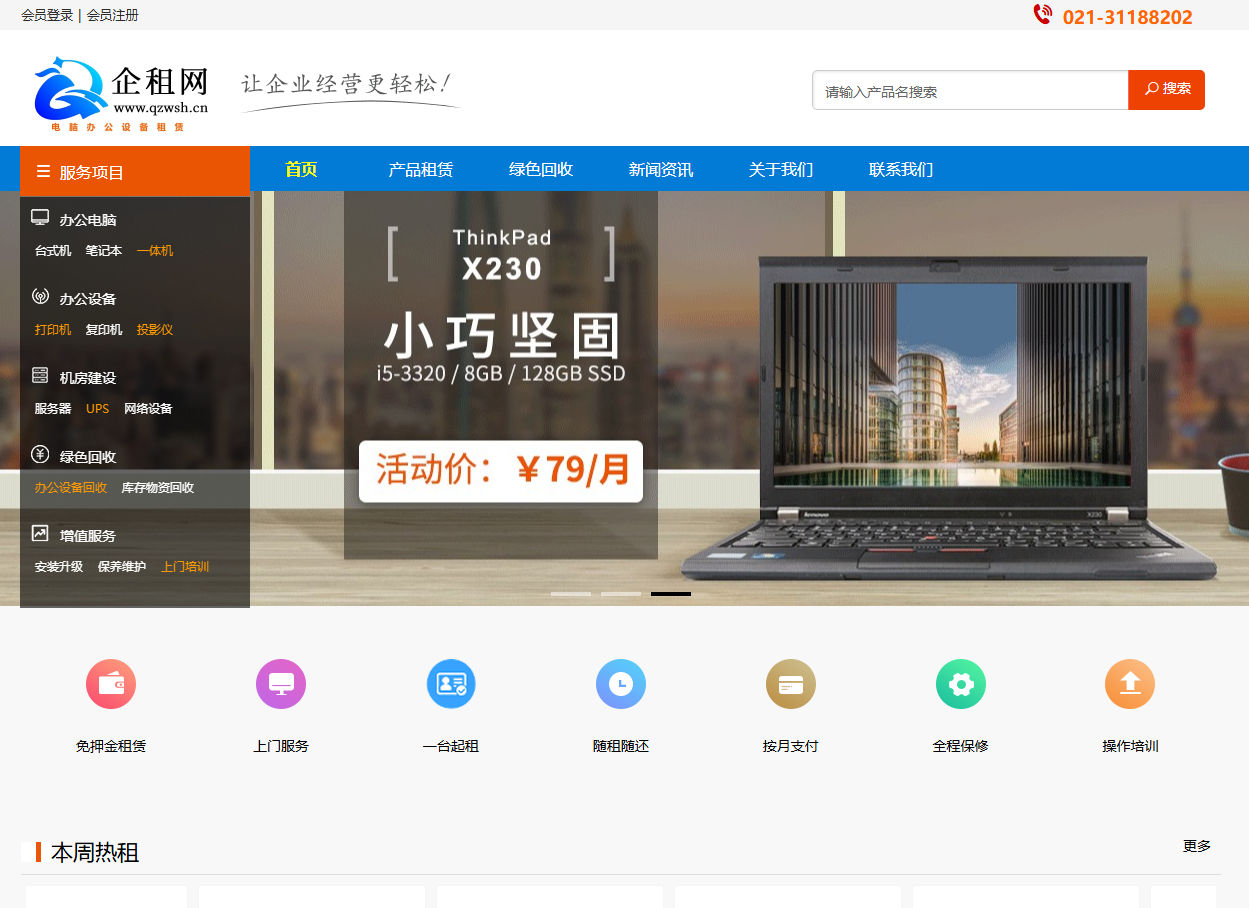Select the 上门服务 purple monitor icon
This screenshot has width=1249, height=908.
(x=280, y=684)
